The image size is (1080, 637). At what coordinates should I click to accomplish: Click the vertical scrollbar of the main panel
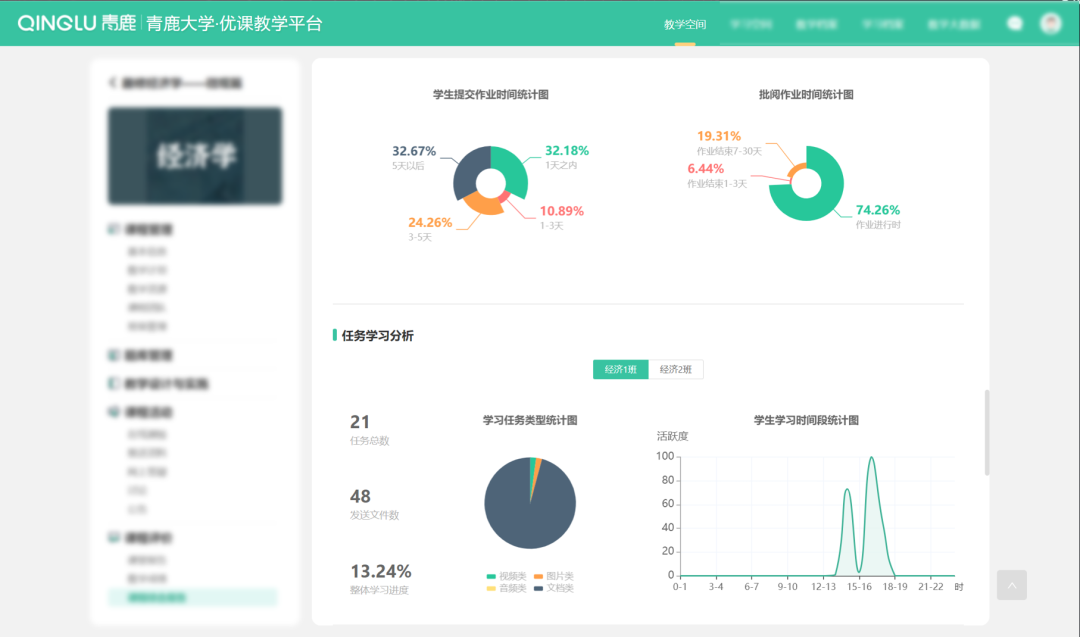[x=987, y=432]
